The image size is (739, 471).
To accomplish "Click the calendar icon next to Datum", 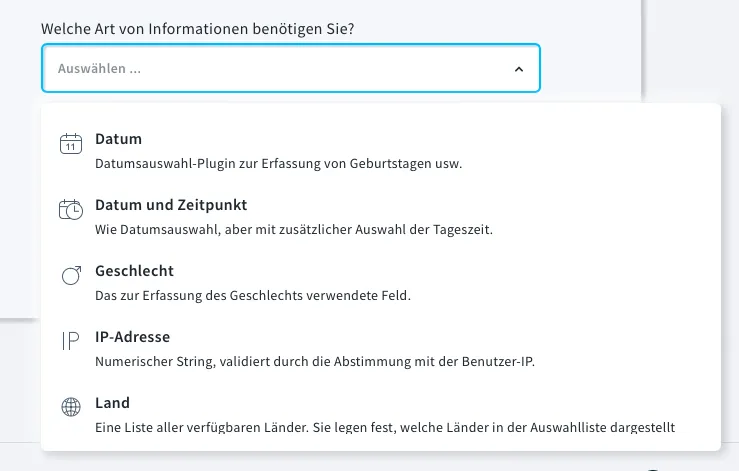I will click(x=71, y=143).
